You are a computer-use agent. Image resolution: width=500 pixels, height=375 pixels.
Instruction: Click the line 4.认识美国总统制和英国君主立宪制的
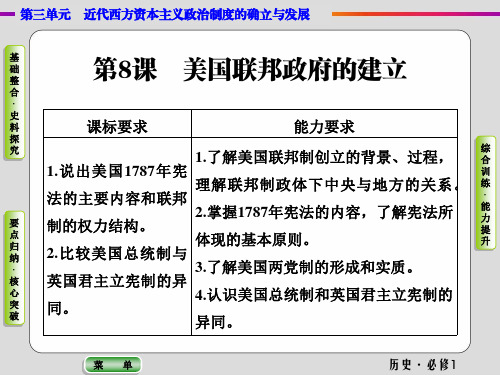pos(324,295)
